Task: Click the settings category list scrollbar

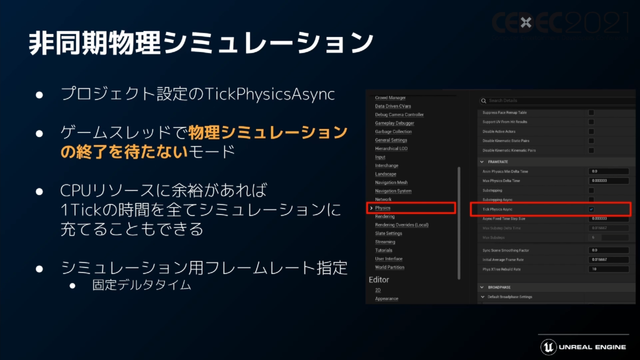Action: point(459,223)
